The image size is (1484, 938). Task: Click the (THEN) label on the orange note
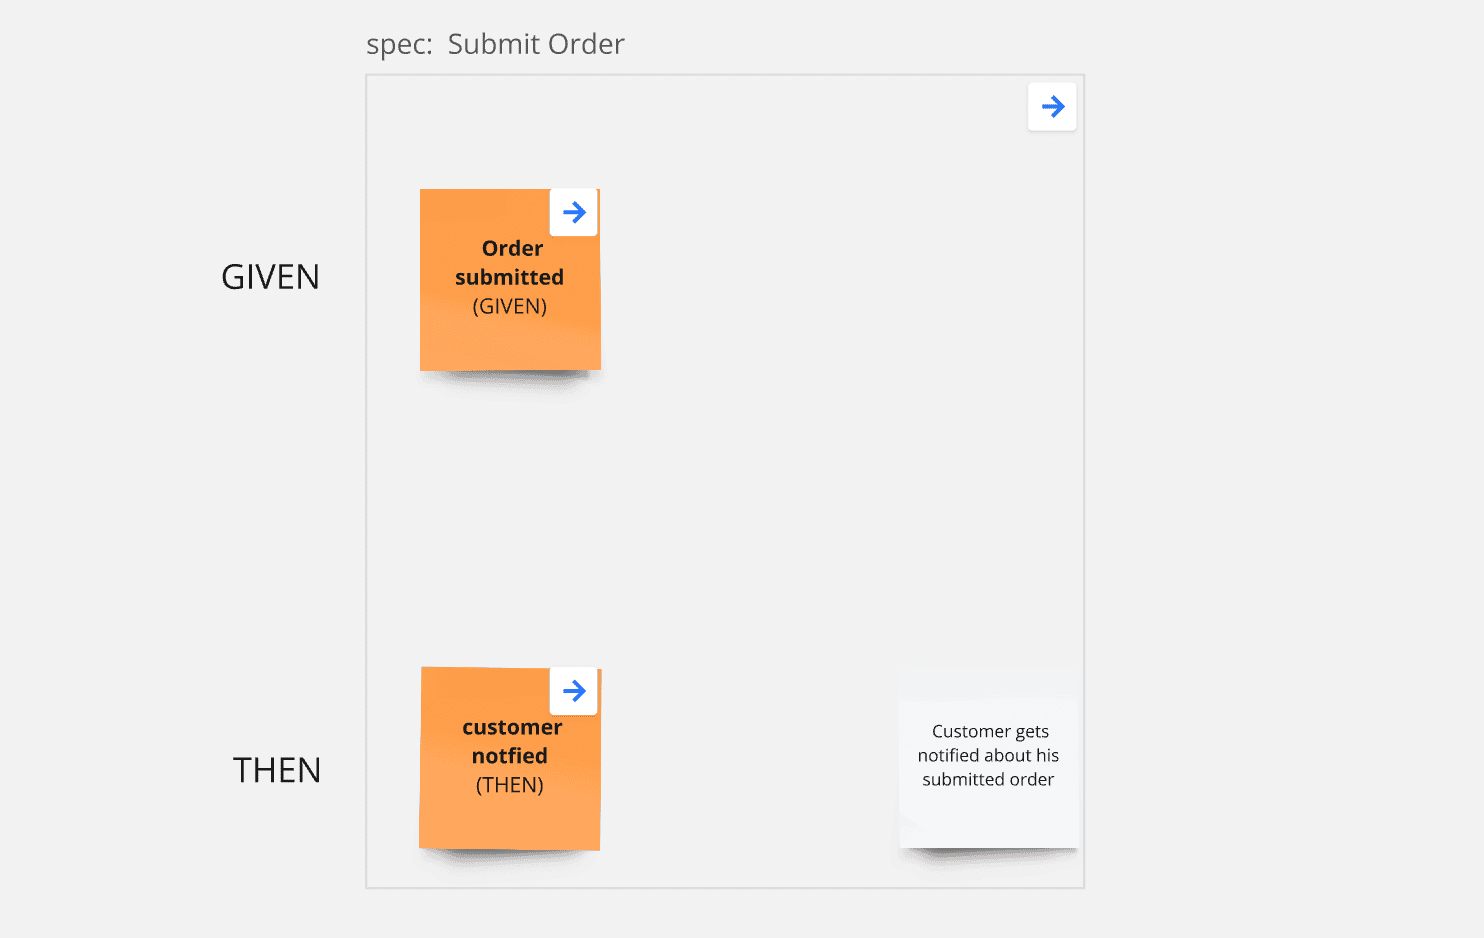tap(510, 786)
